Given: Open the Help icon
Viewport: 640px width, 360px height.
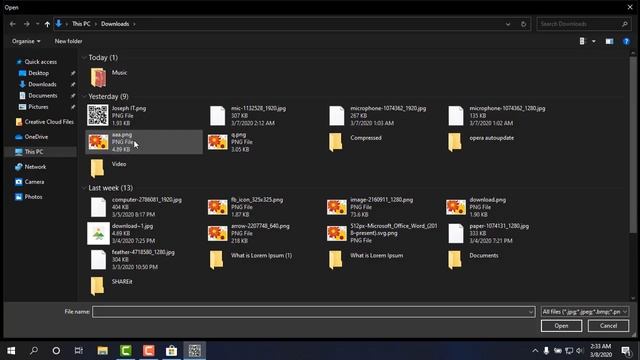Looking at the screenshot, I should [x=626, y=41].
